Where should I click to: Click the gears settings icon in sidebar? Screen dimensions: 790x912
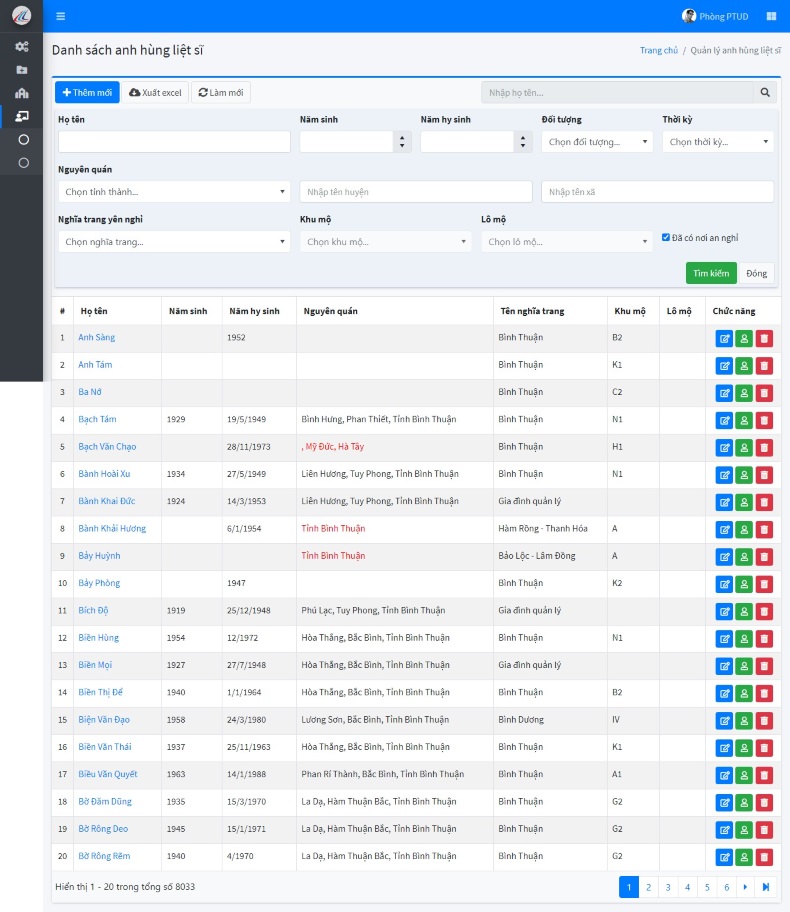(x=22, y=46)
